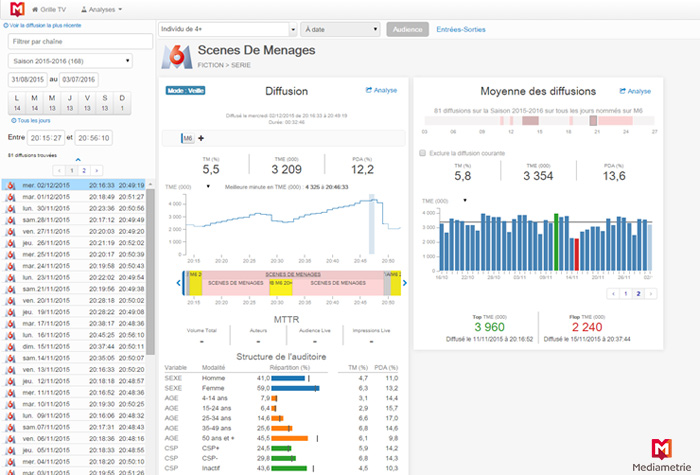Click the Top TME value 3 960
The image size is (700, 475).
tap(489, 327)
